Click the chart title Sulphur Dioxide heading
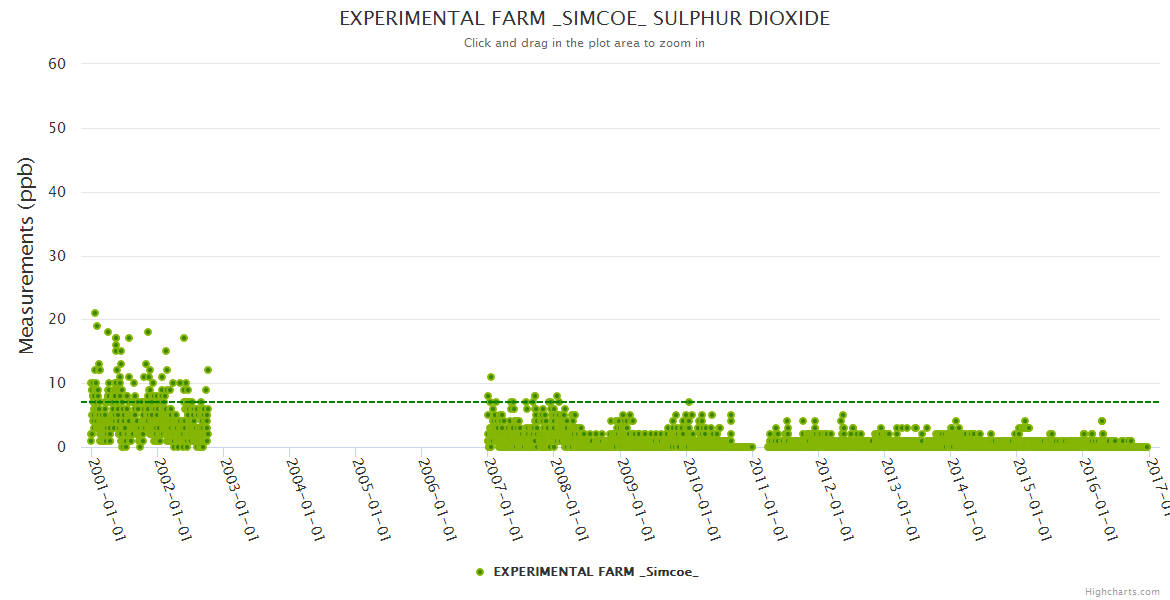Image resolution: width=1170 pixels, height=600 pixels. coord(584,19)
